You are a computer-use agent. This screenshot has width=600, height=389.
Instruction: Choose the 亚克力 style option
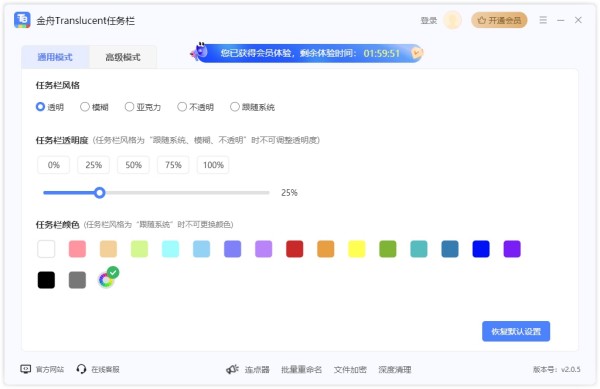click(143, 107)
